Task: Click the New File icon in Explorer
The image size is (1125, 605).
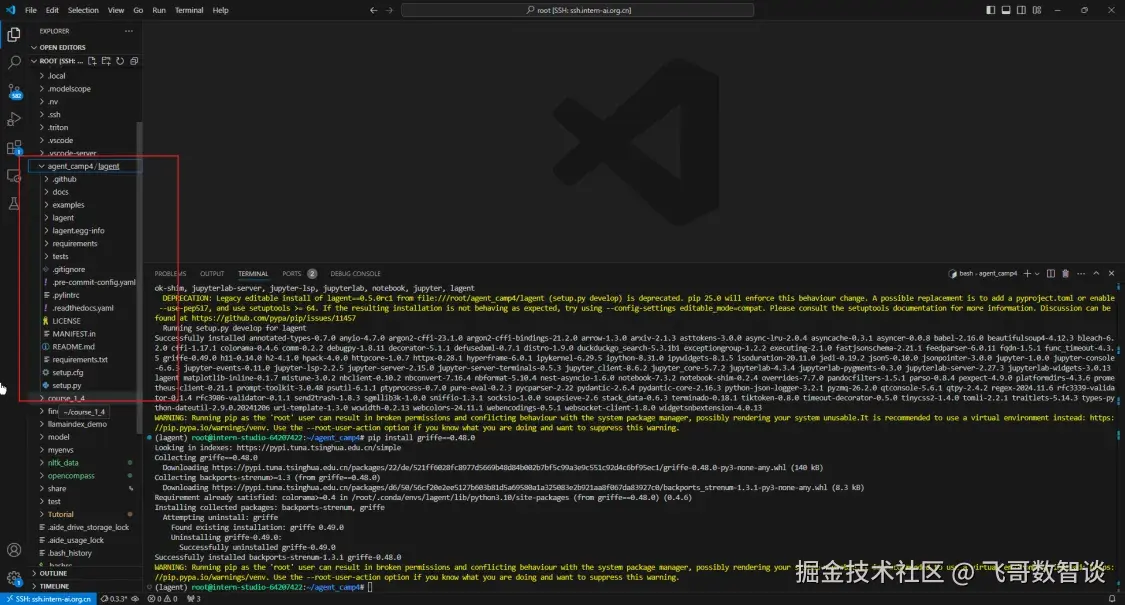Action: click(x=92, y=61)
